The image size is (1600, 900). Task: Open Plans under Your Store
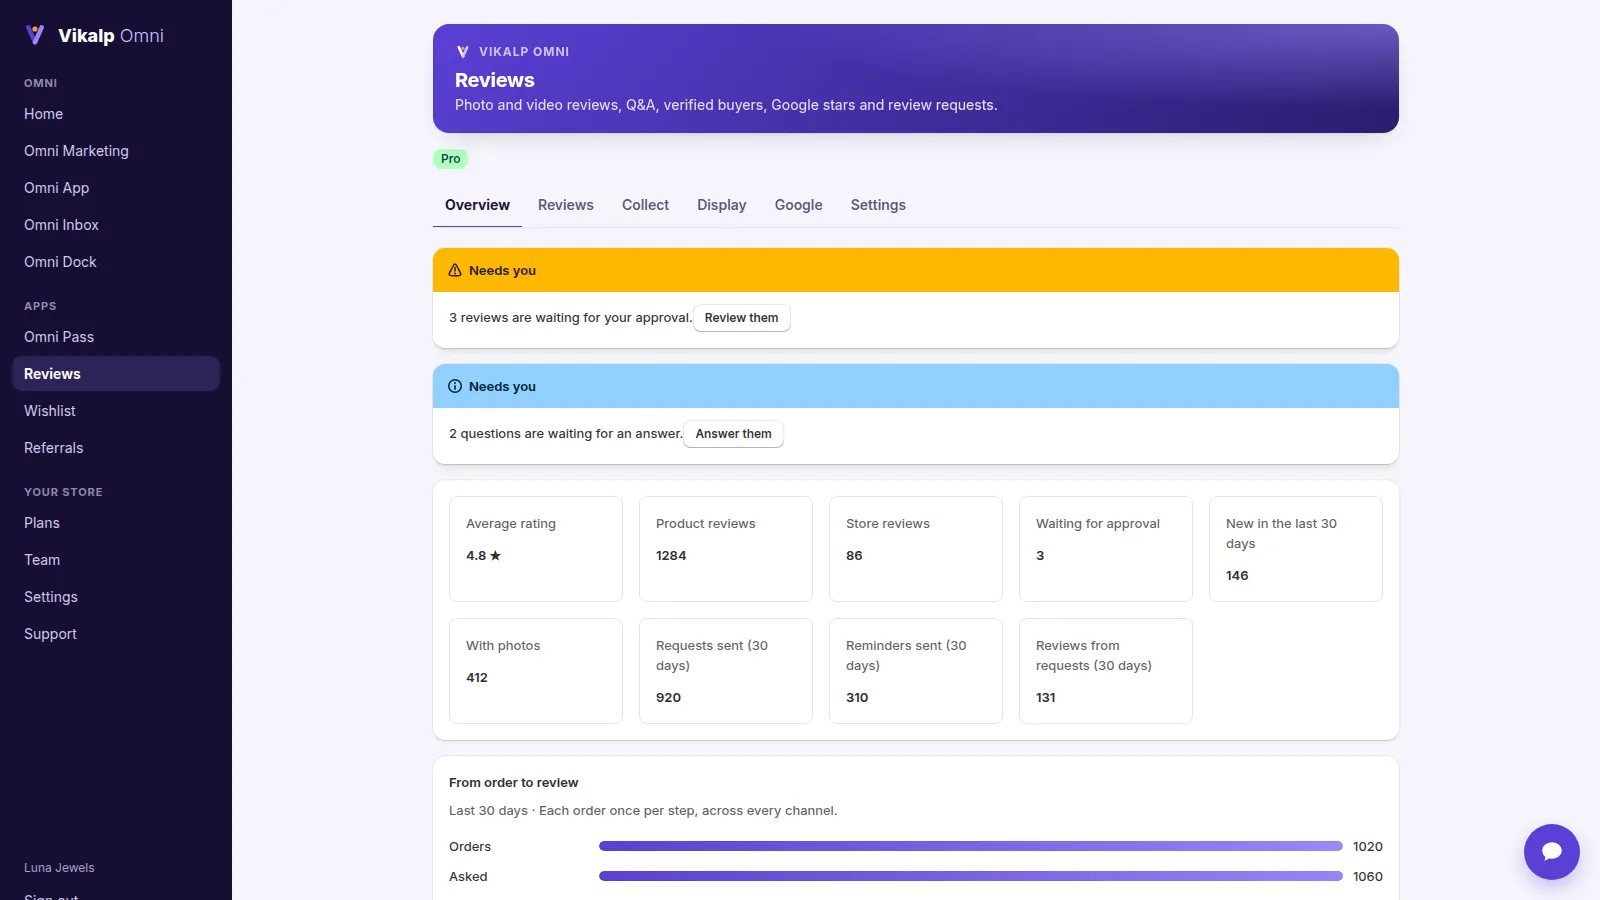pyautogui.click(x=116, y=523)
